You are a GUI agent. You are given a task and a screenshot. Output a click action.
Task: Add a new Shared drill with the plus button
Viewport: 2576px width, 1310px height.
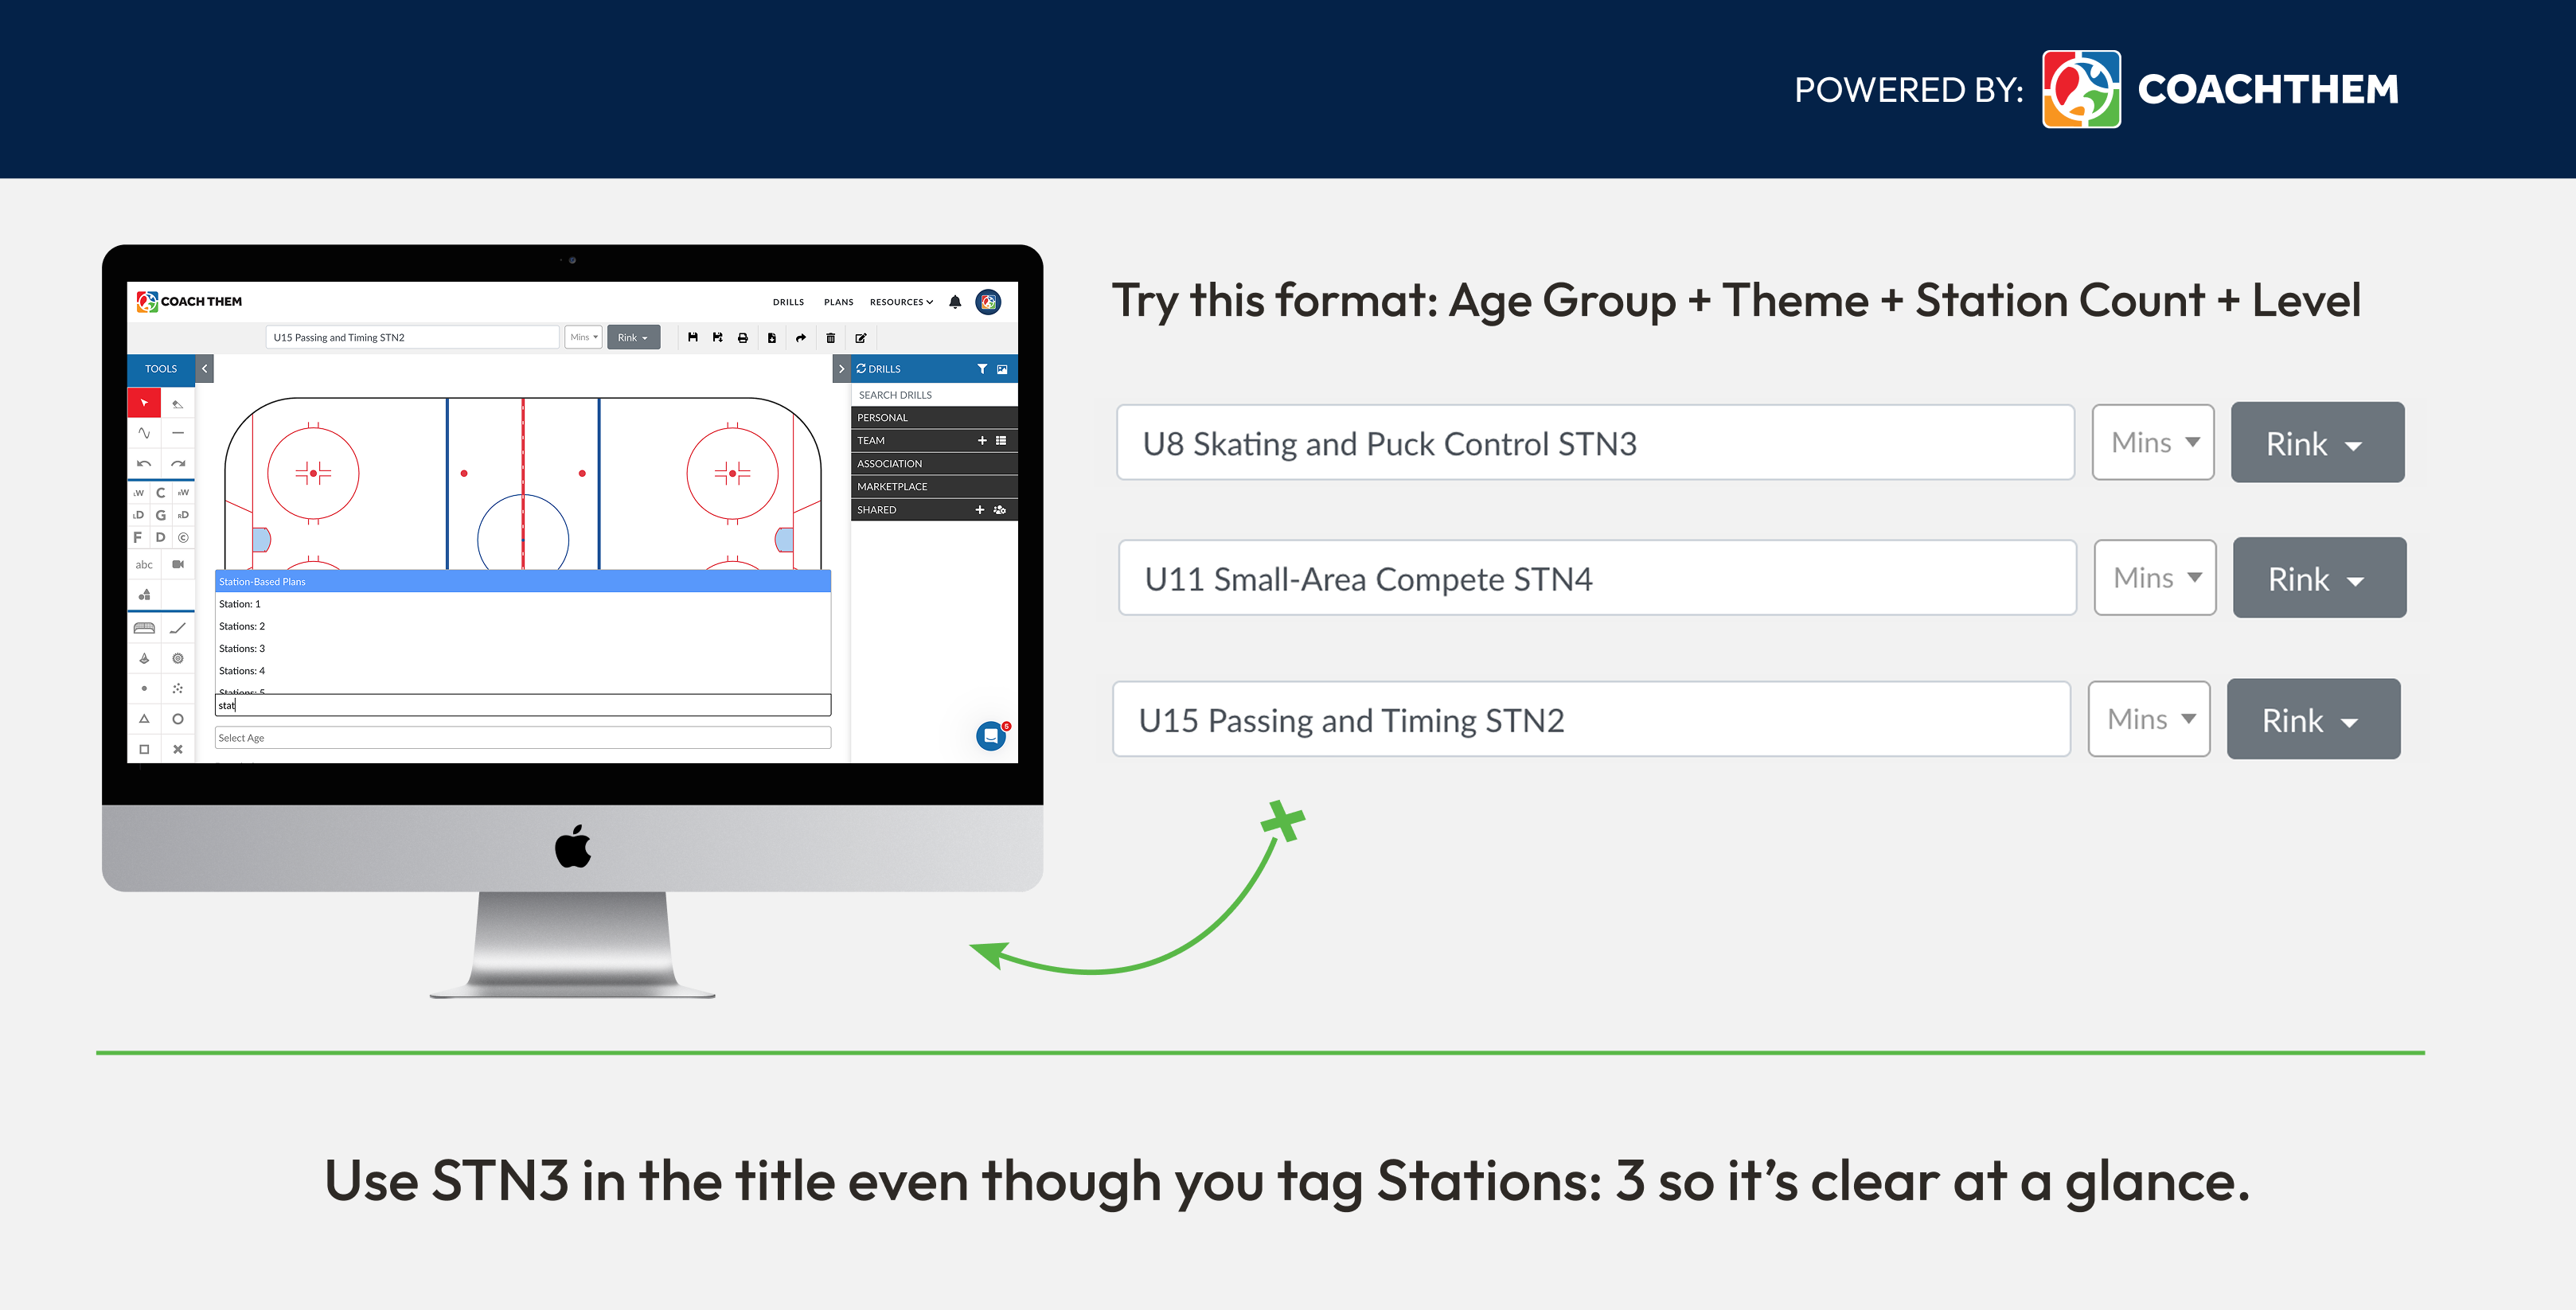981,510
